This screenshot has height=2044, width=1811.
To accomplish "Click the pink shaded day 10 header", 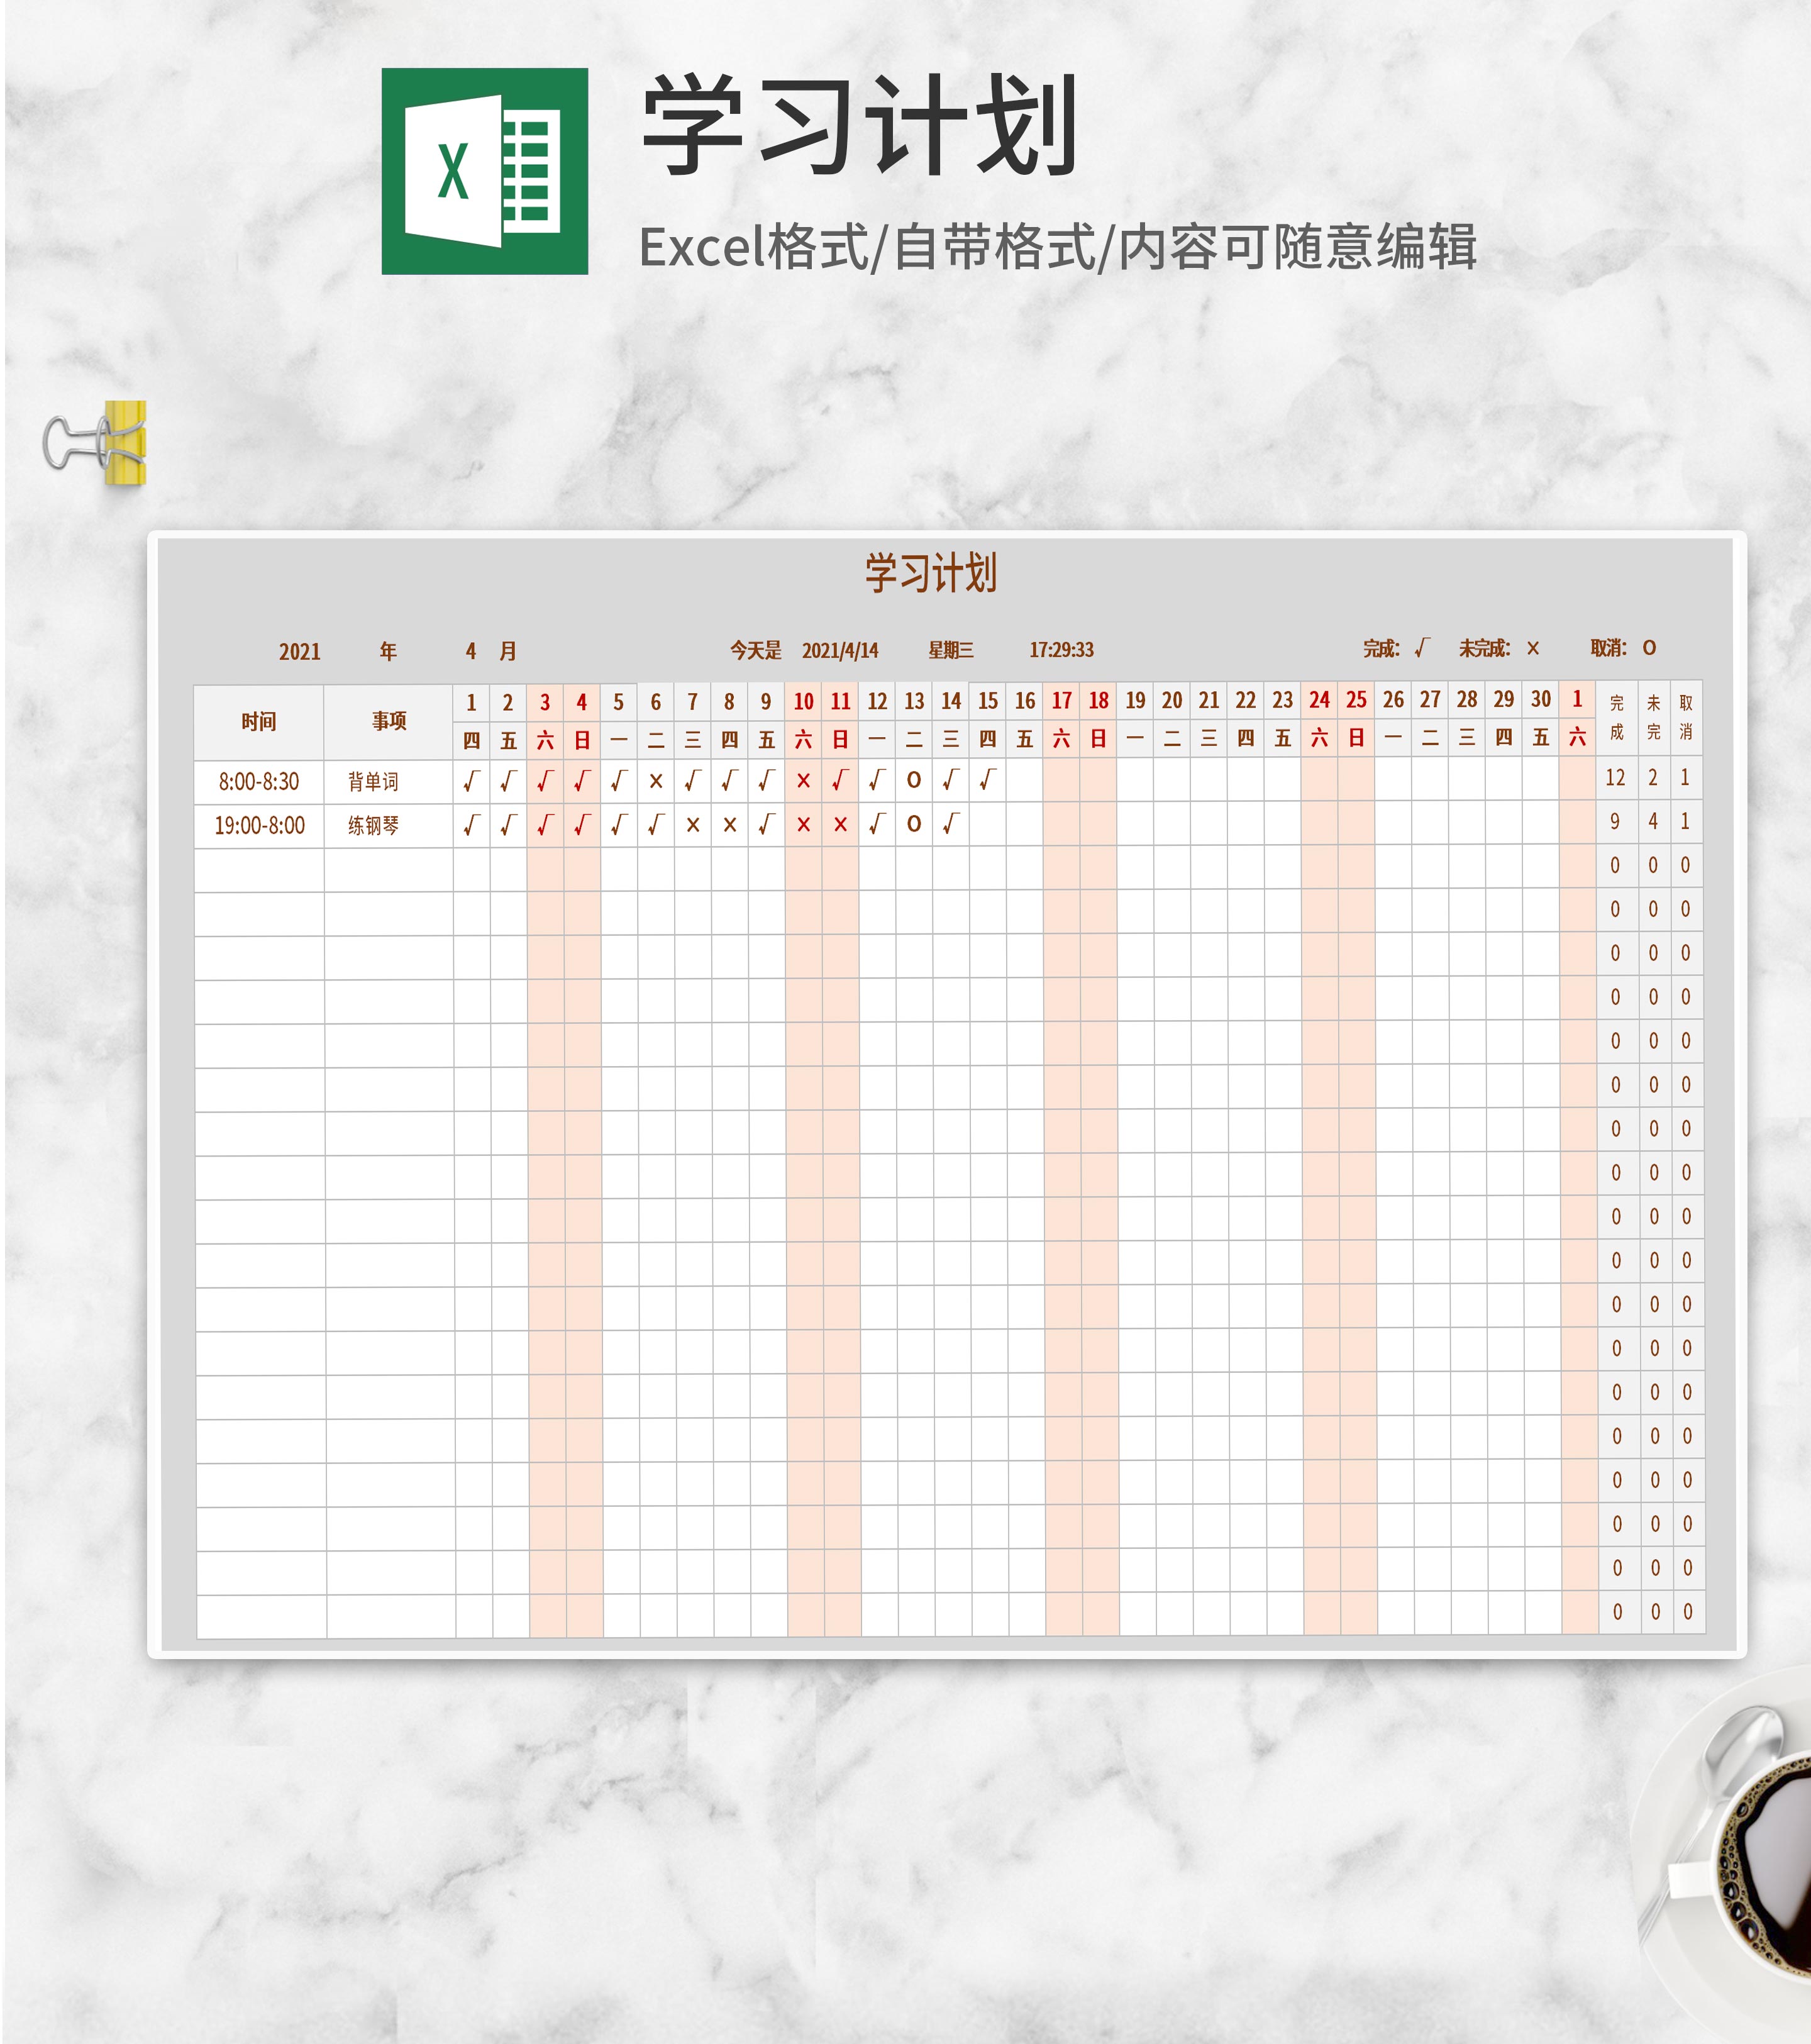I will (803, 701).
